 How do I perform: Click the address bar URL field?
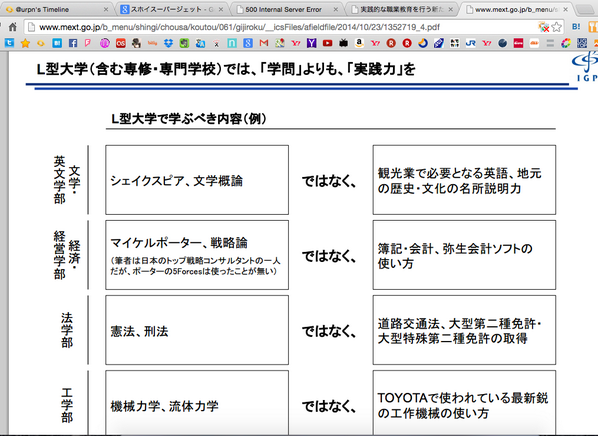(282, 27)
